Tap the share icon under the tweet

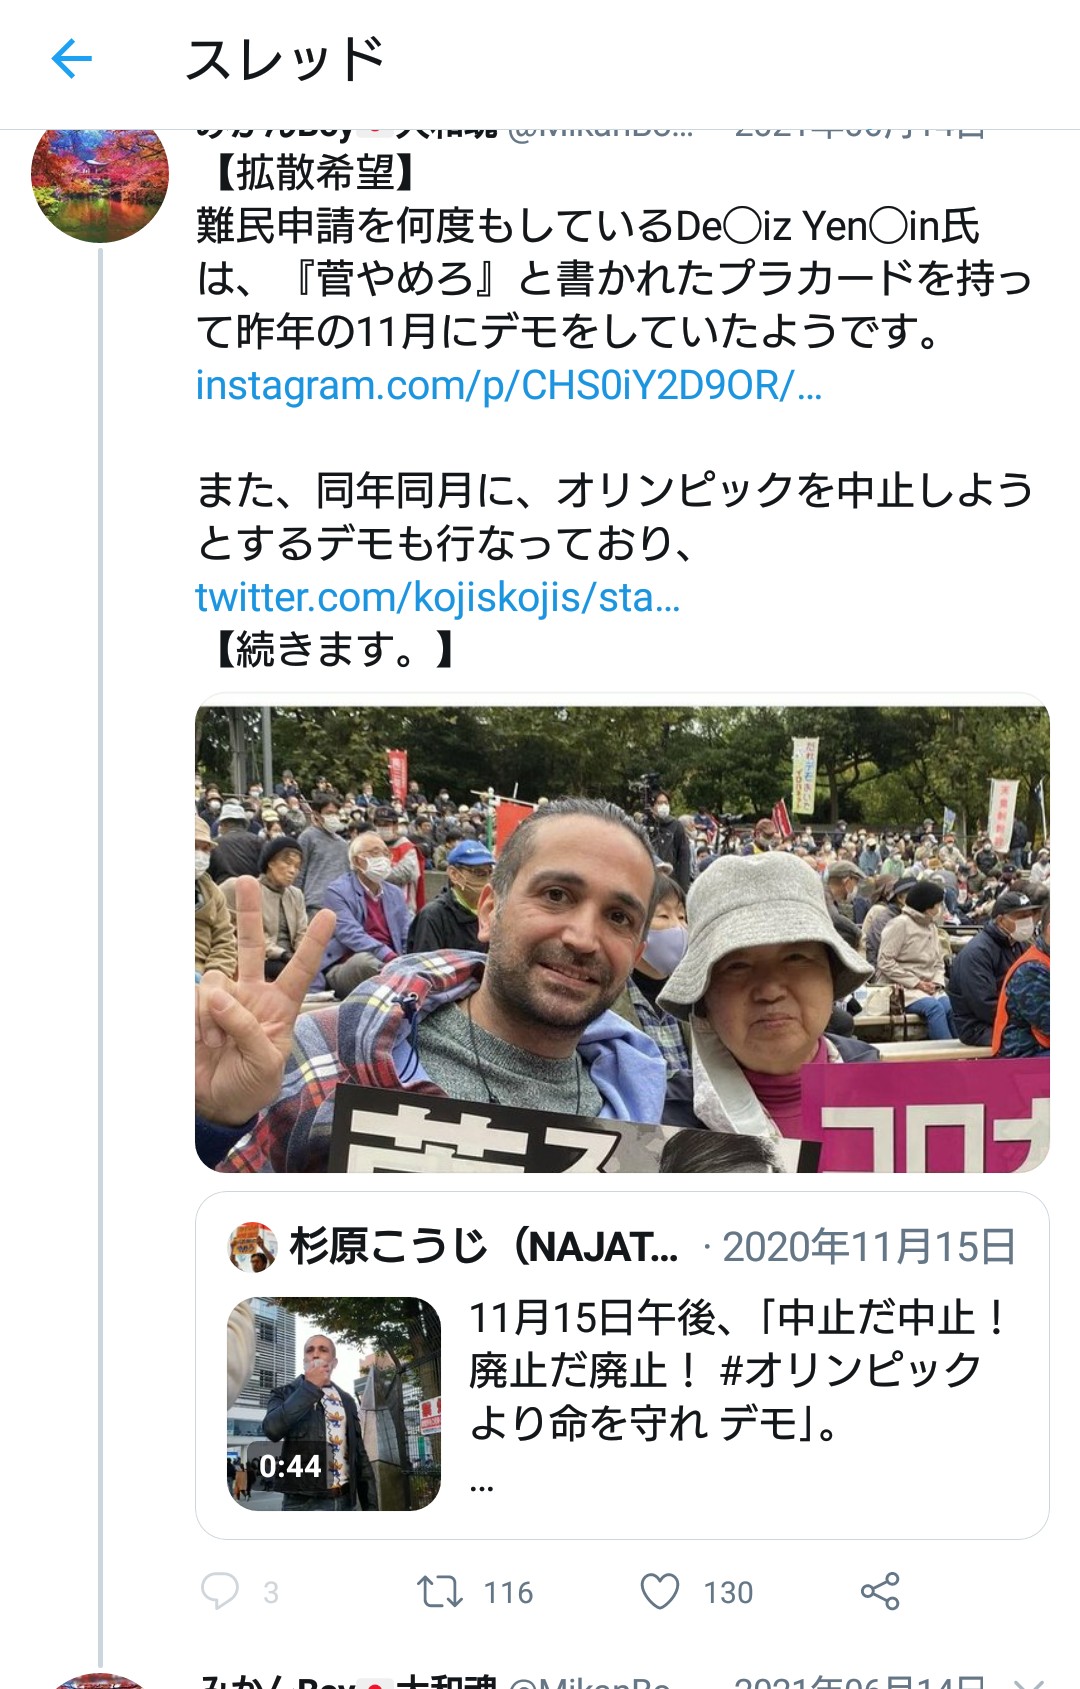click(880, 1591)
